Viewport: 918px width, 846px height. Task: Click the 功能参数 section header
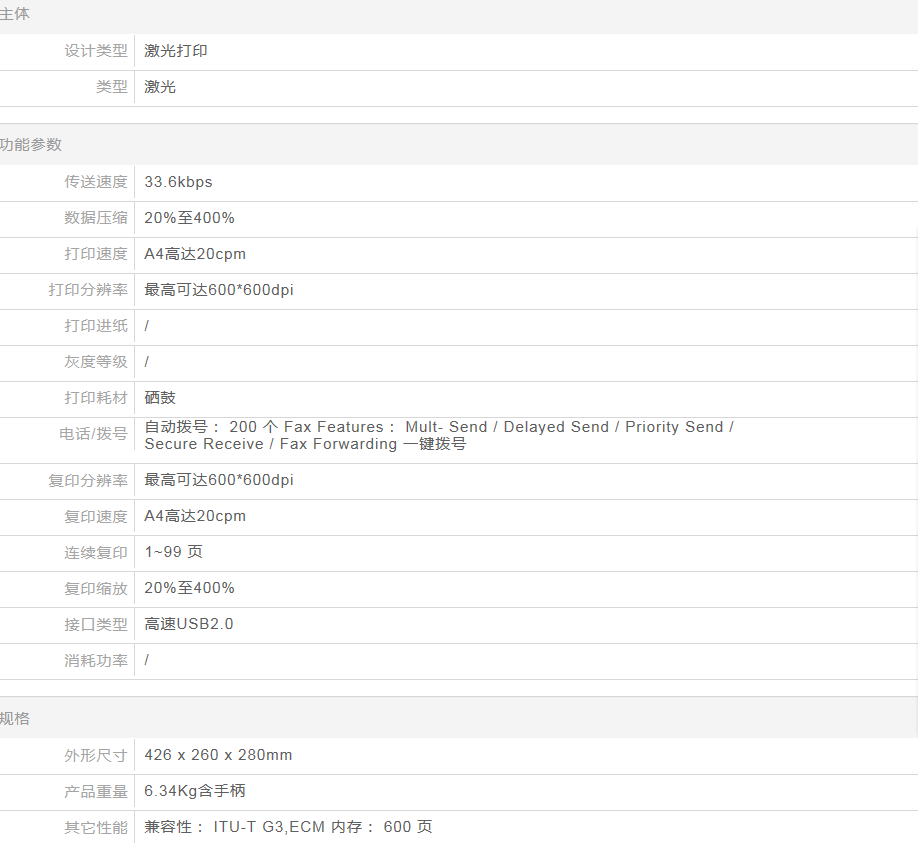pyautogui.click(x=31, y=145)
